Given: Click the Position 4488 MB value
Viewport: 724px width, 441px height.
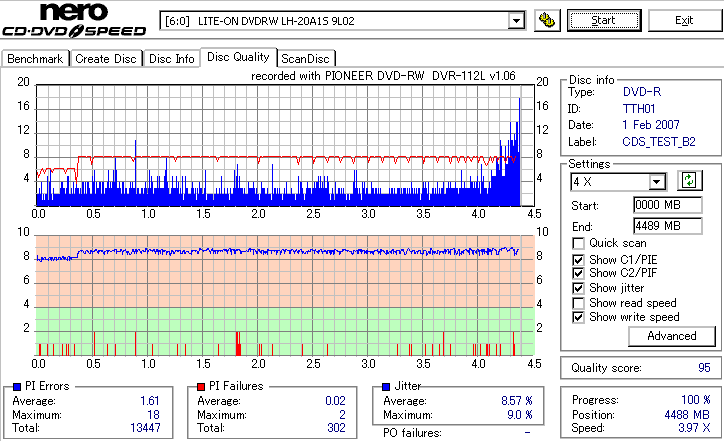Looking at the screenshot, I should pyautogui.click(x=687, y=415).
